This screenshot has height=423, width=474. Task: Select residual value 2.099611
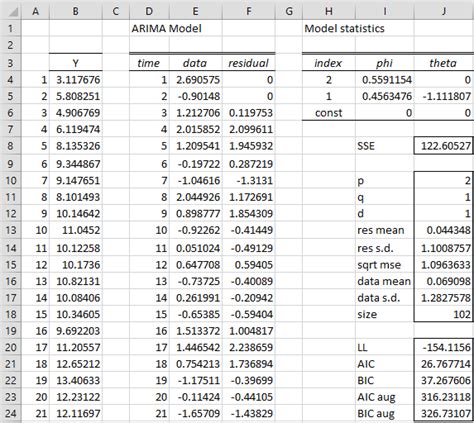point(249,129)
